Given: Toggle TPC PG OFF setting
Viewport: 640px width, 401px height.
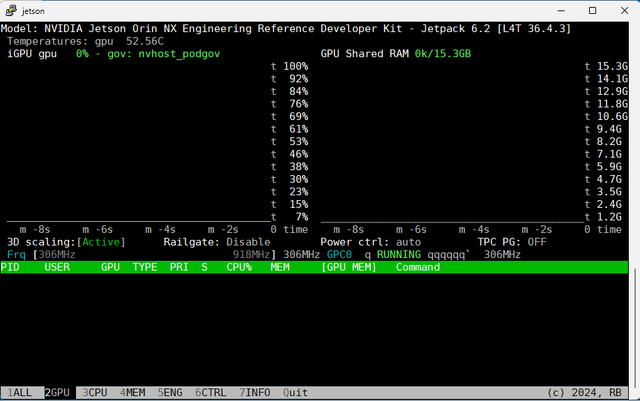Looking at the screenshot, I should [x=536, y=242].
